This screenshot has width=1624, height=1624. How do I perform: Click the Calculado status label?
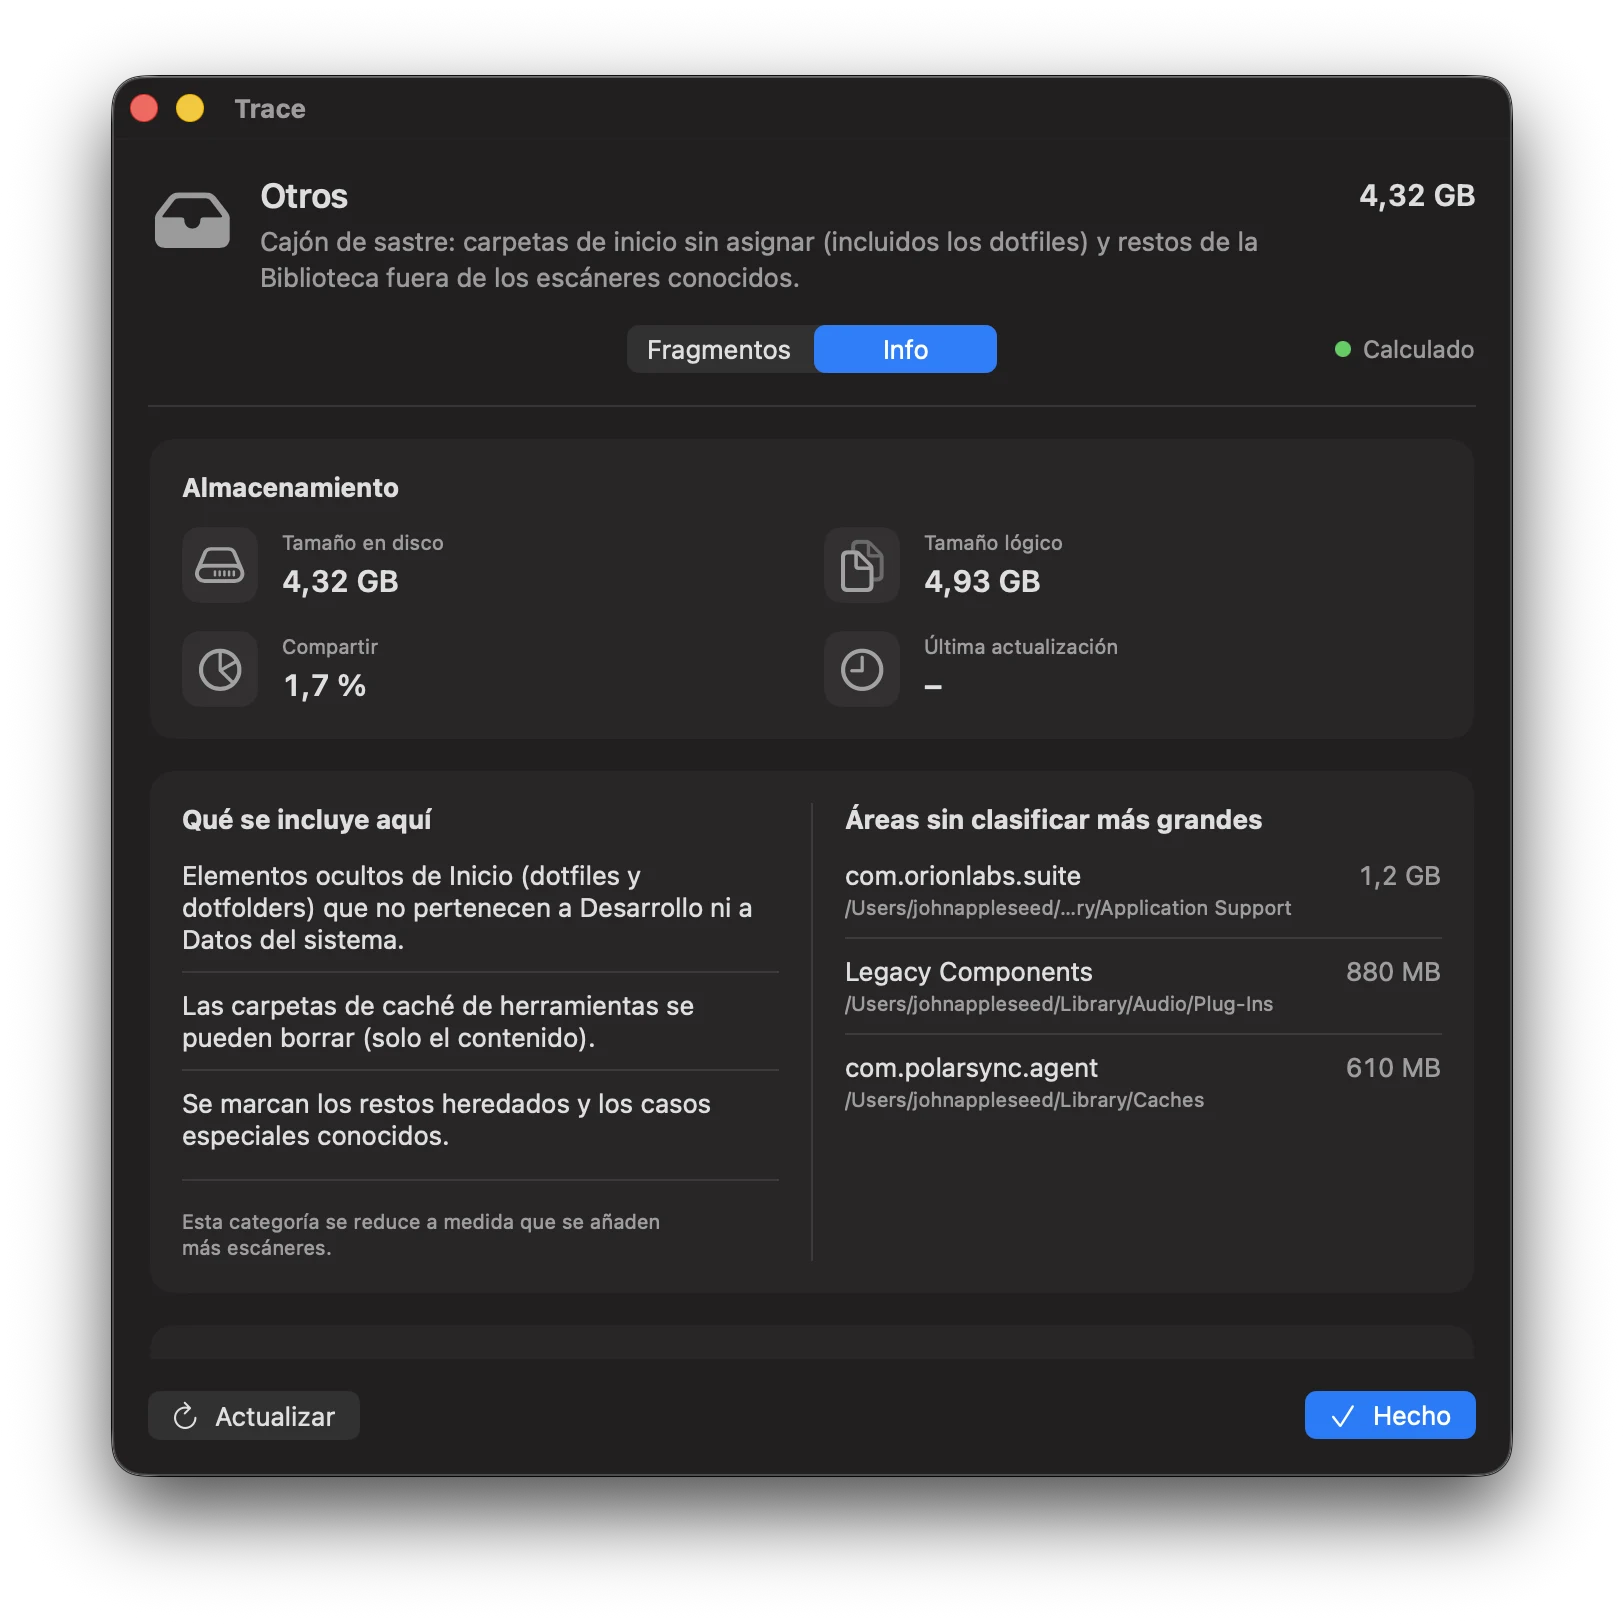tap(1418, 349)
